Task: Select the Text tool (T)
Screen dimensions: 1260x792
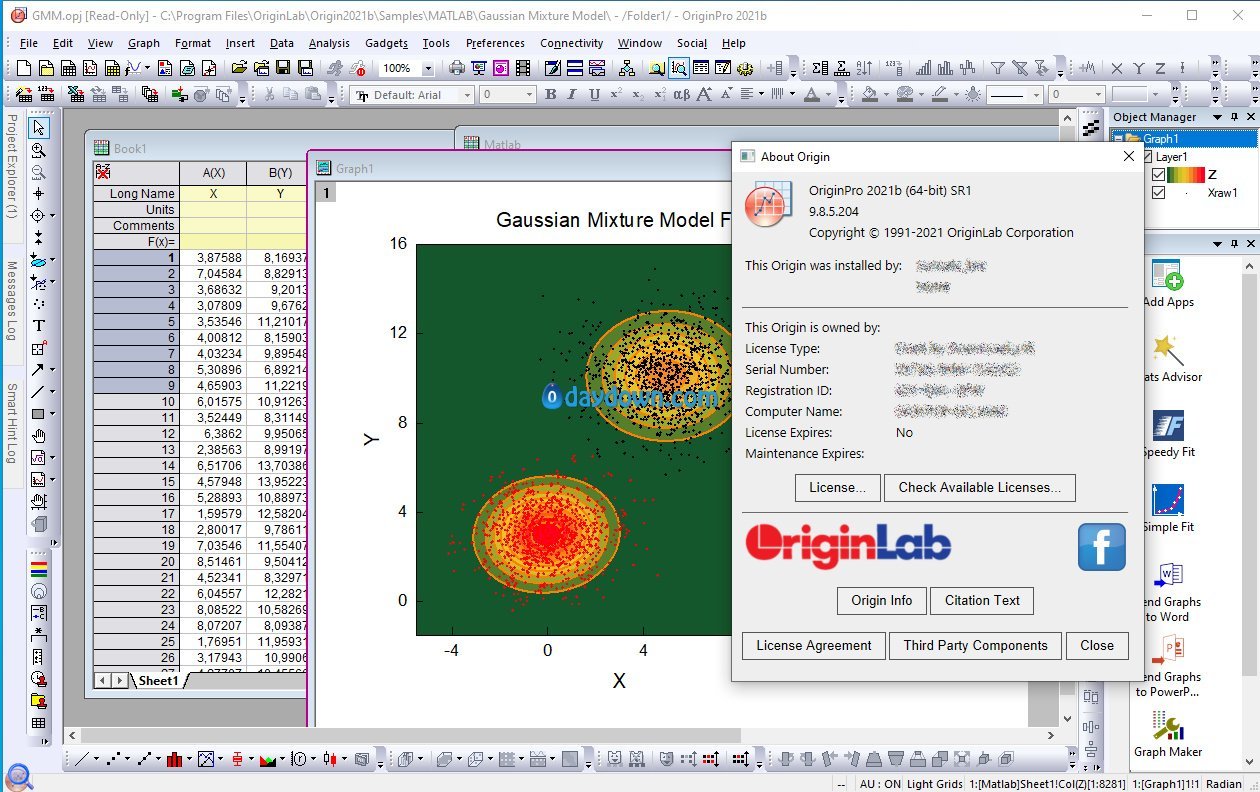Action: [x=39, y=326]
